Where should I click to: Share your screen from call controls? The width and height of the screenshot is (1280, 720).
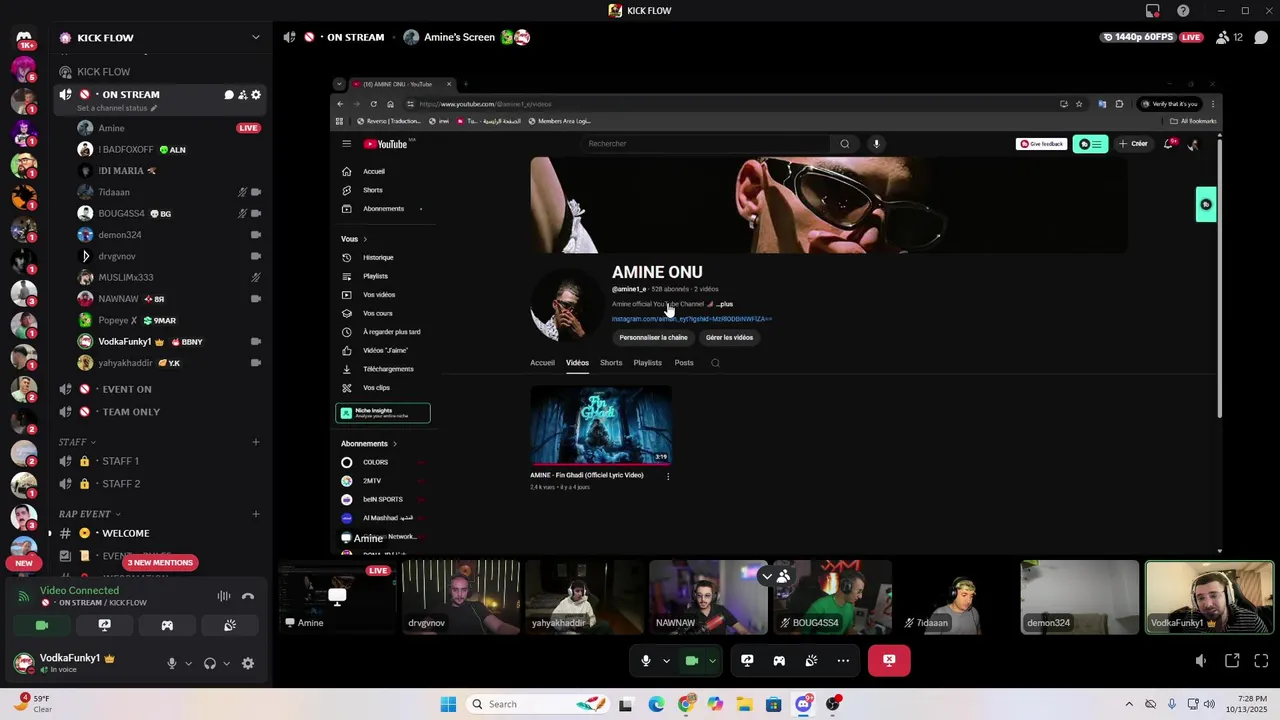[x=747, y=660]
